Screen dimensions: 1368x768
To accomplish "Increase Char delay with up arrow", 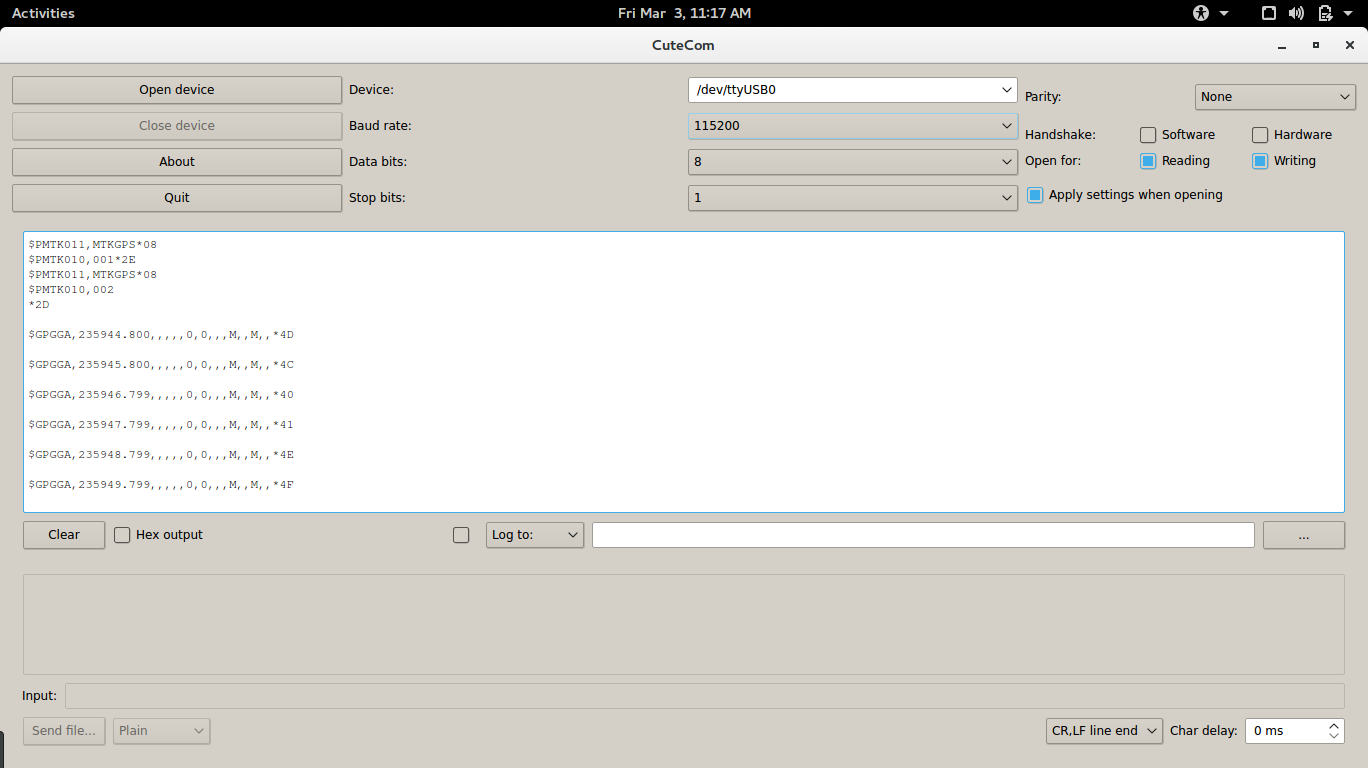I will click(x=1334, y=725).
